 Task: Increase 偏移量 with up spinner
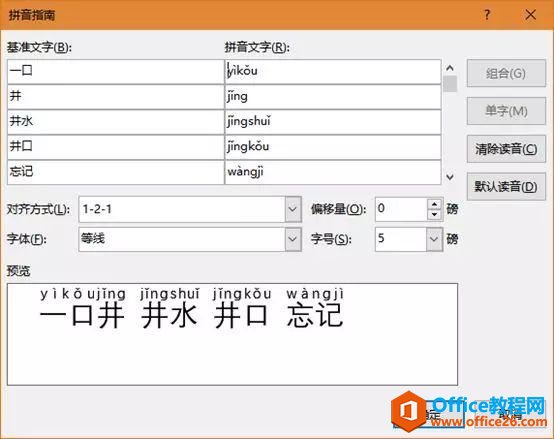435,204
